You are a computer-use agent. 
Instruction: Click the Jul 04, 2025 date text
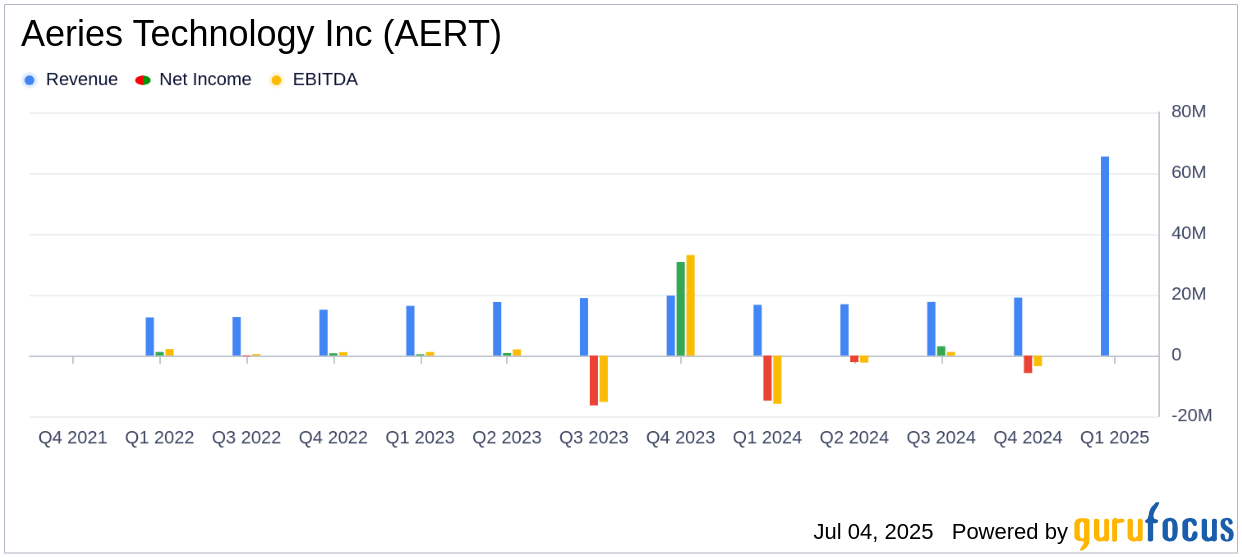tap(873, 532)
